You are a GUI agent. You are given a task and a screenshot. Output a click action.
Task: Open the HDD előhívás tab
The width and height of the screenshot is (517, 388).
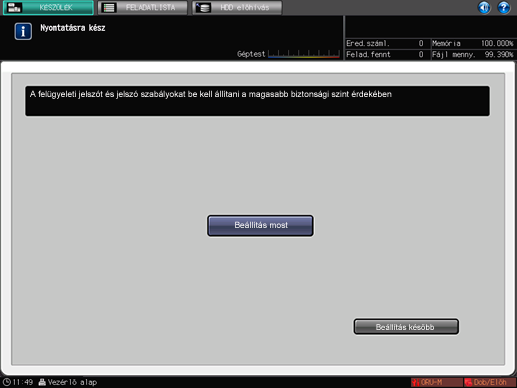click(237, 8)
